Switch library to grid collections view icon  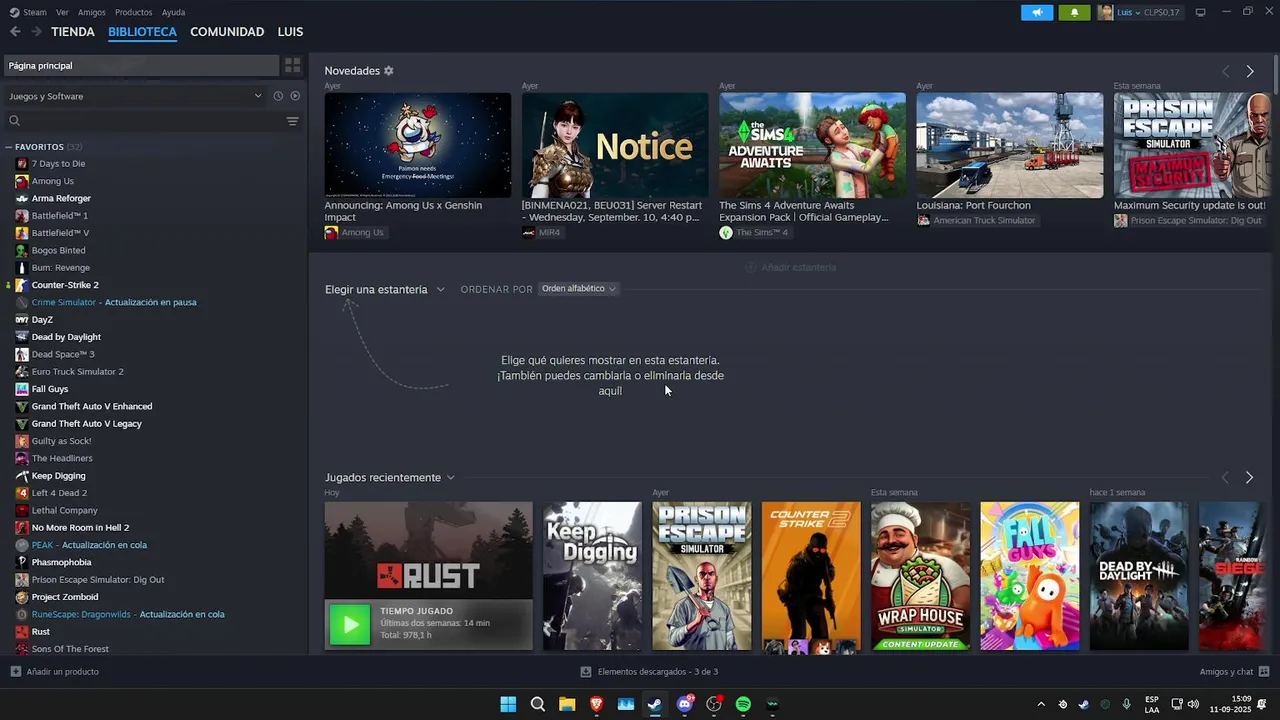click(292, 65)
